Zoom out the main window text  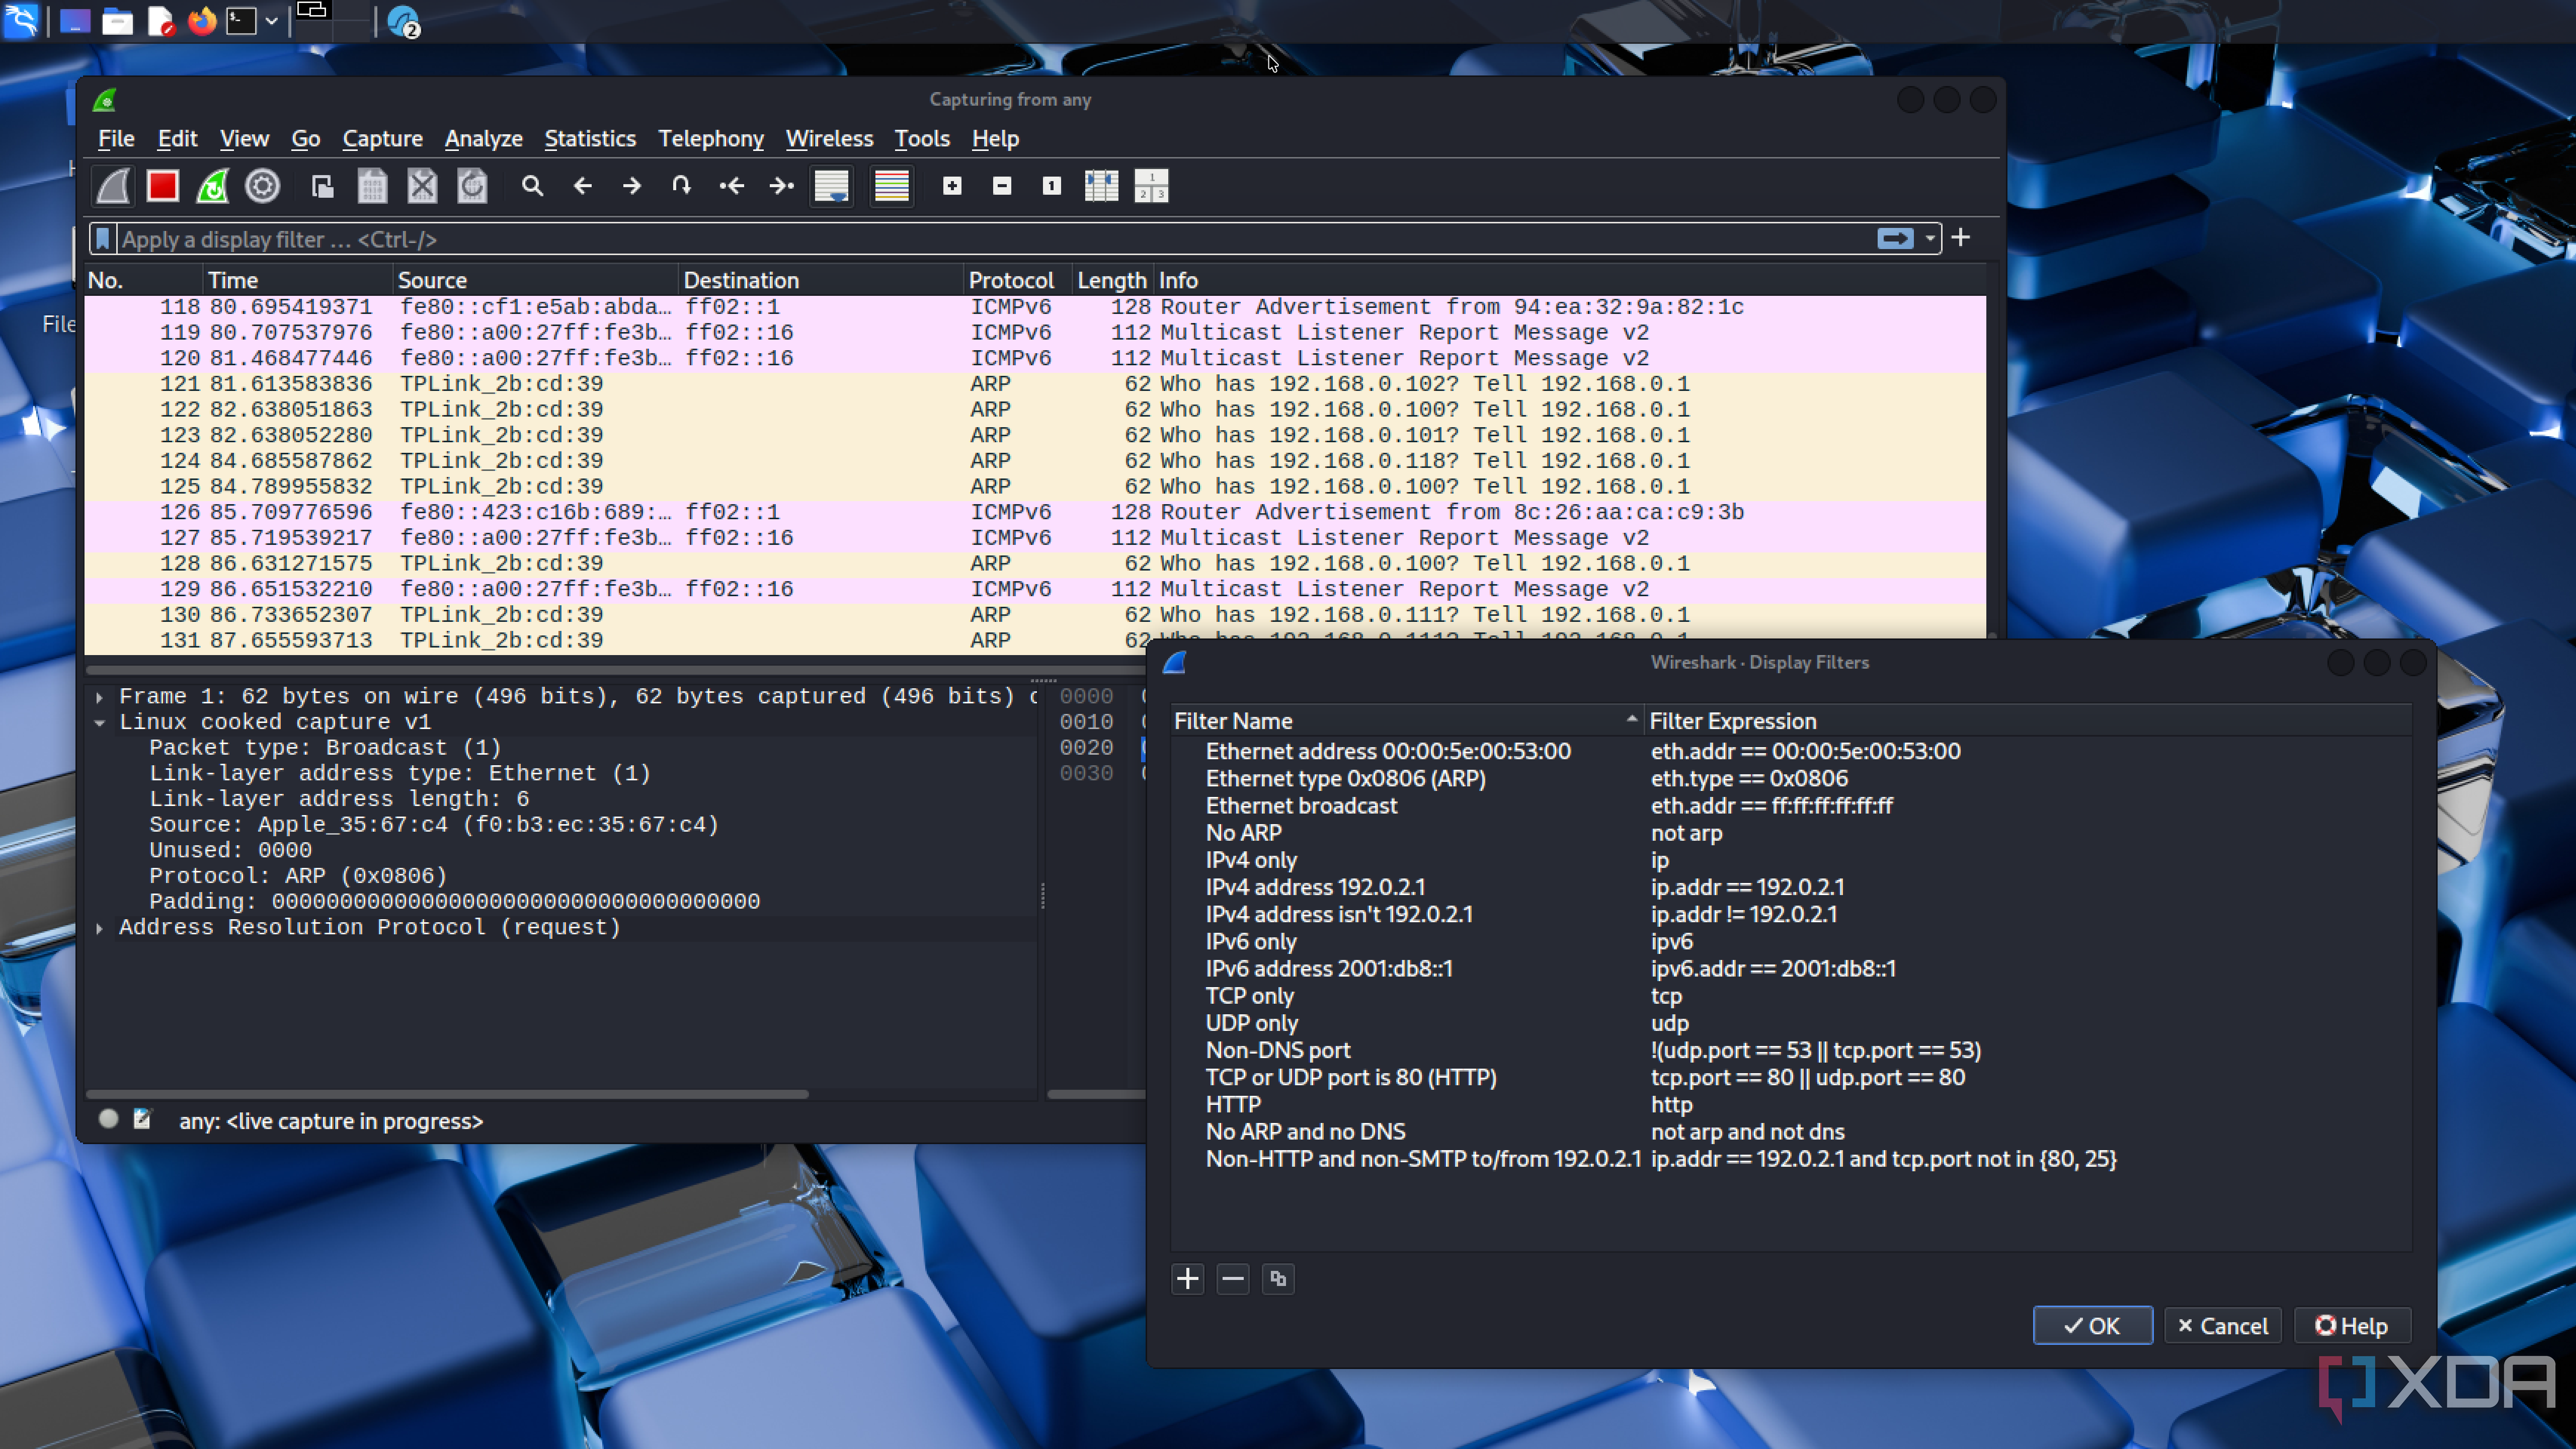coord(1002,186)
